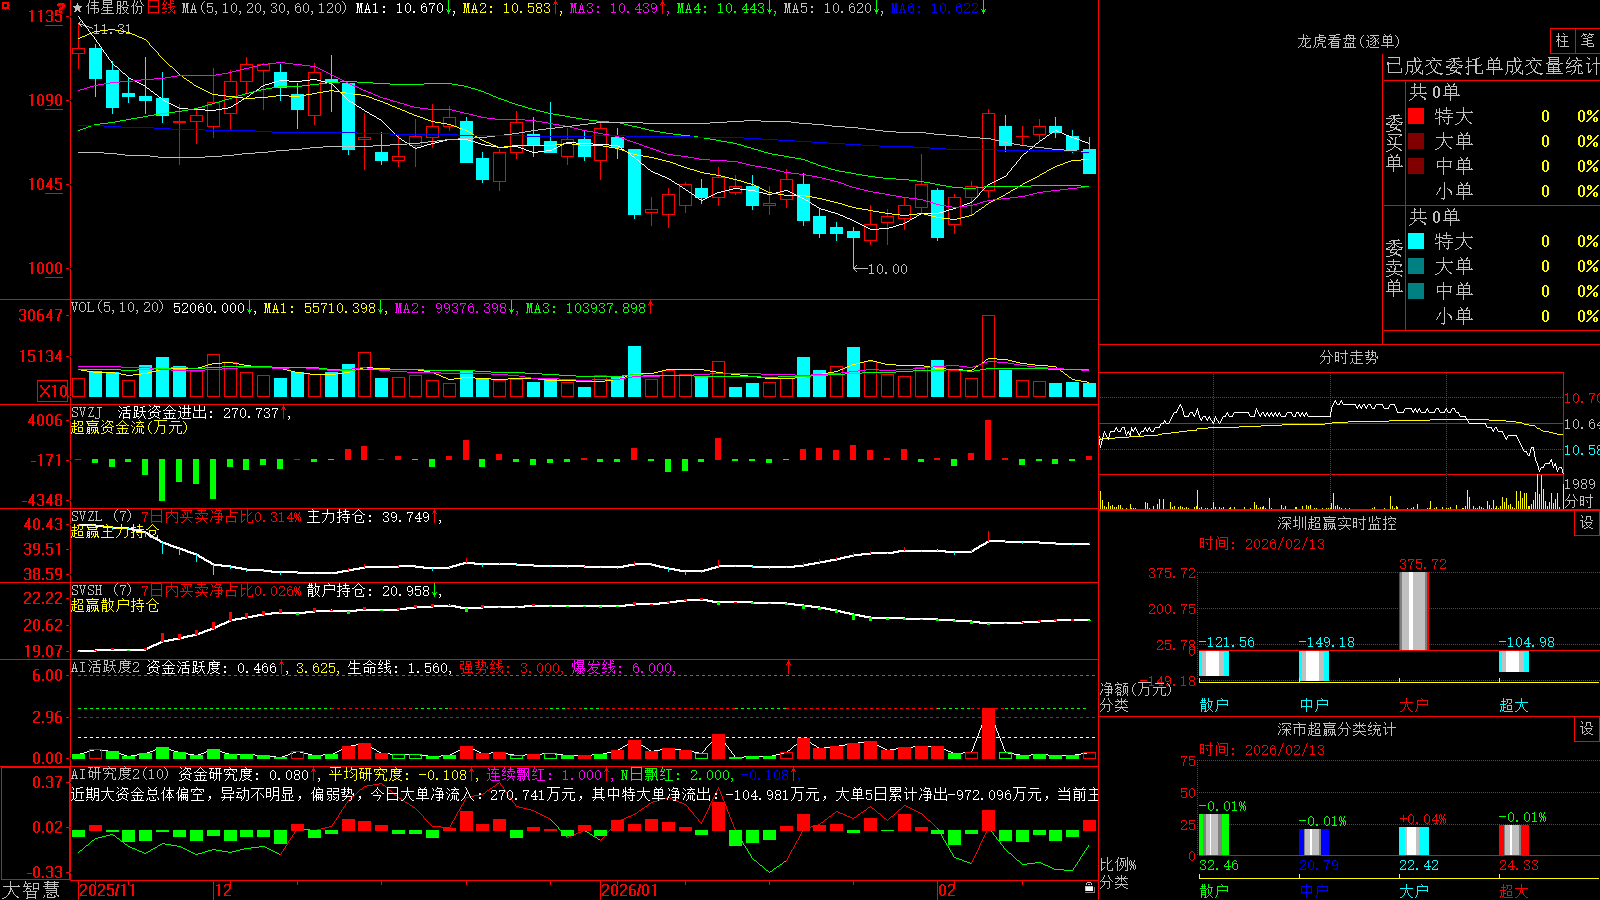Click cyan 特大 swatch in 委卖单
The image size is (1600, 900).
click(1416, 241)
